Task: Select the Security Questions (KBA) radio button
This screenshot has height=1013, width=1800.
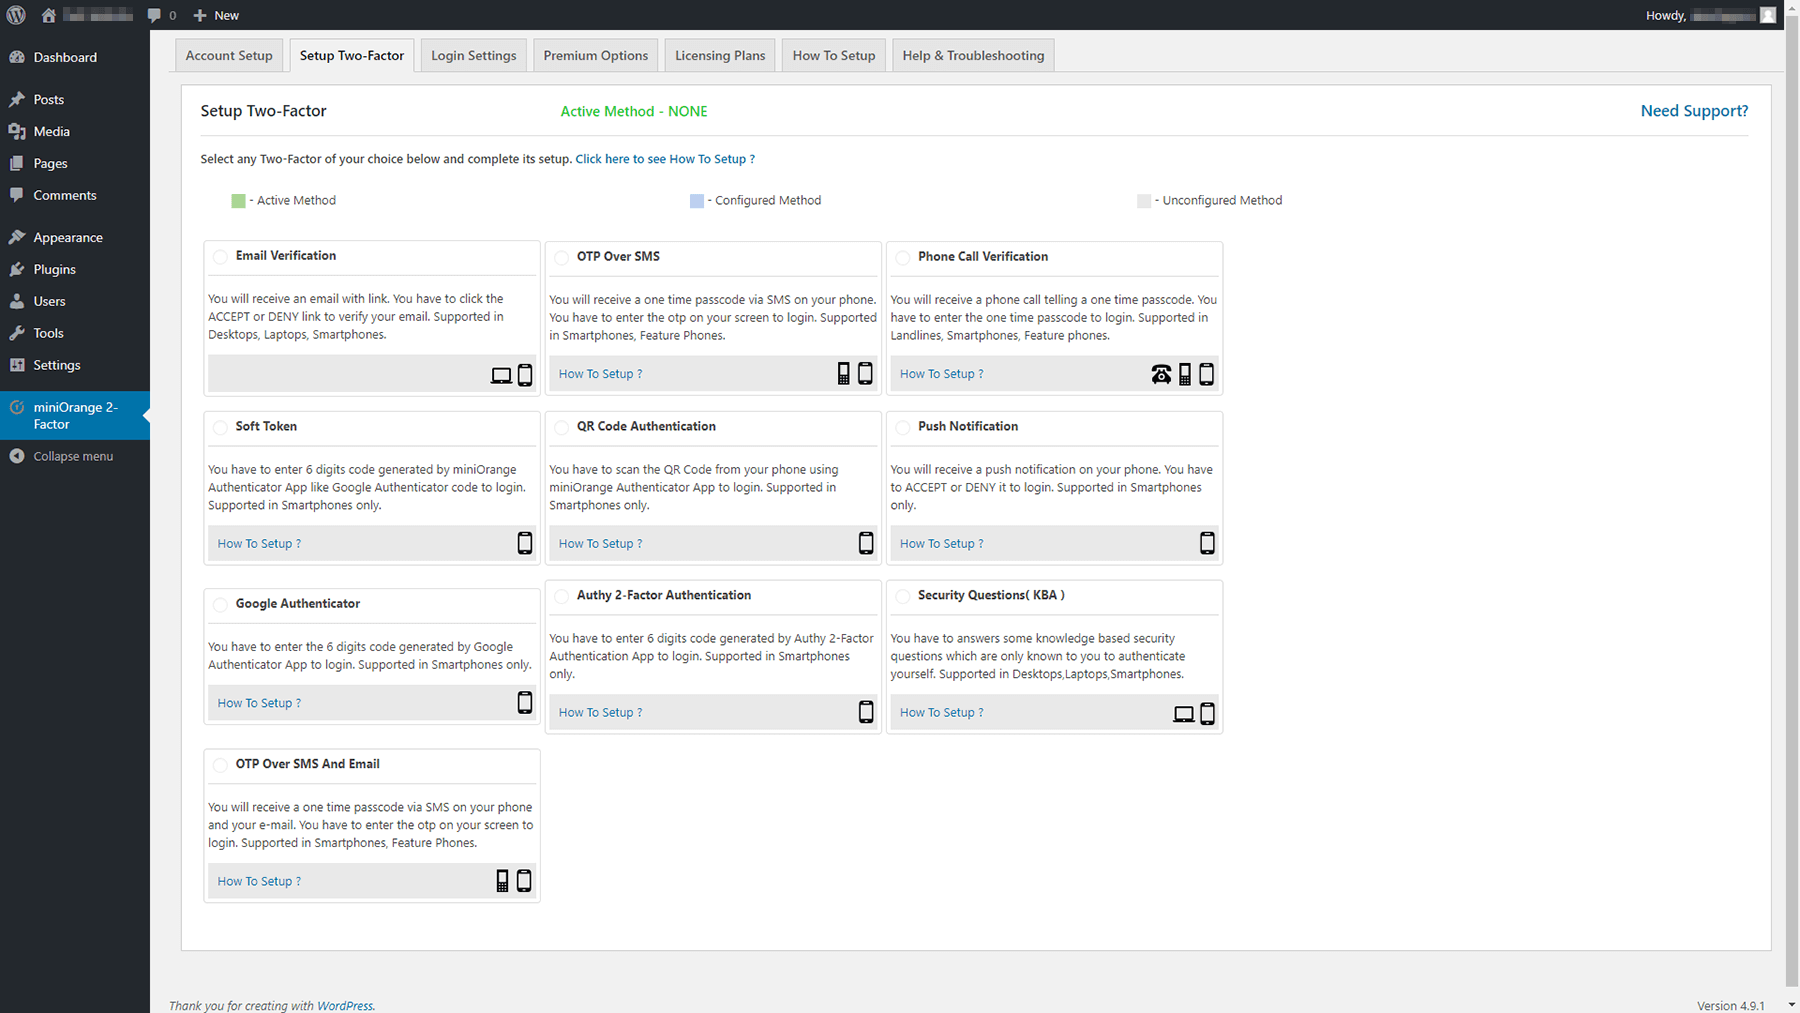Action: click(x=902, y=597)
